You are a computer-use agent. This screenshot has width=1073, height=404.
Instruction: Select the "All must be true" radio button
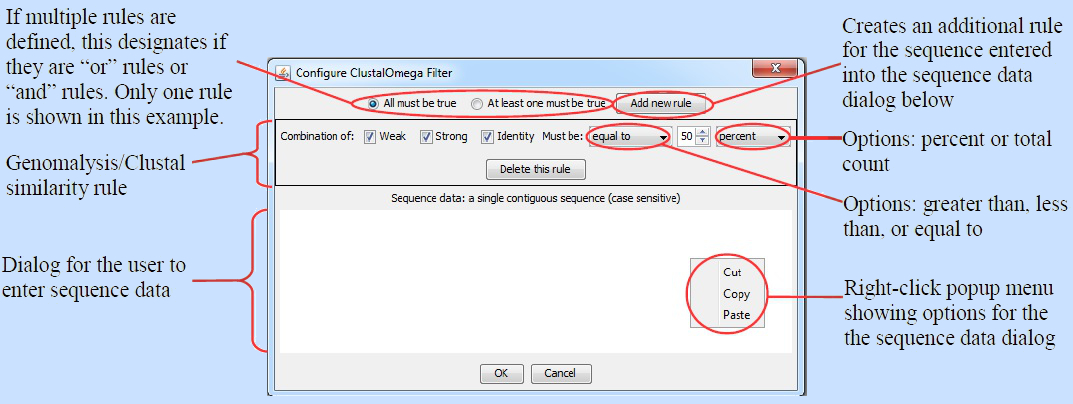coord(373,104)
